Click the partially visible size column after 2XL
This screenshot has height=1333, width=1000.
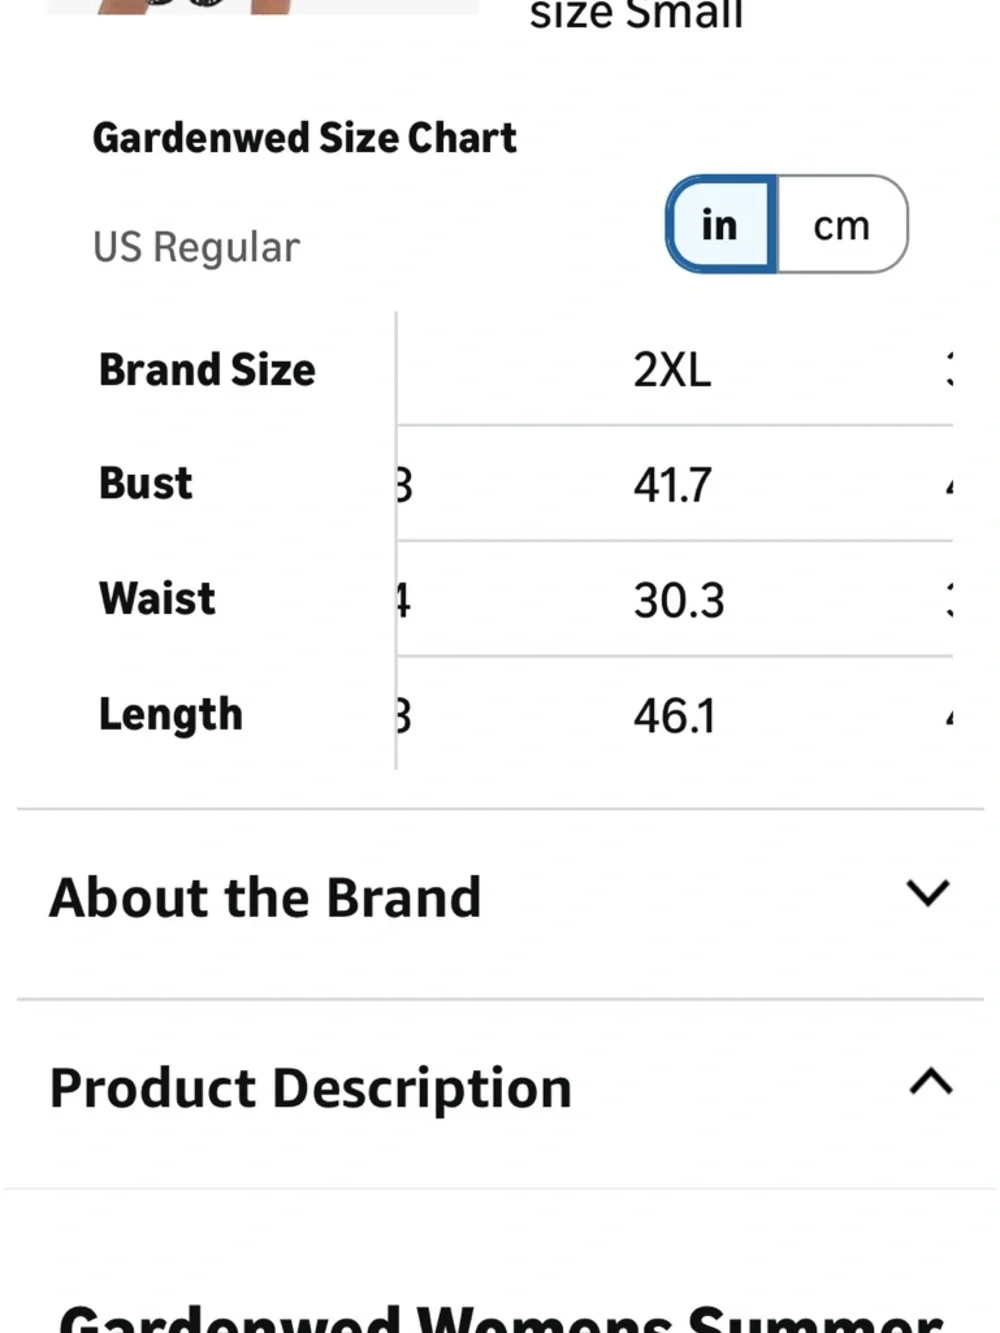948,370
